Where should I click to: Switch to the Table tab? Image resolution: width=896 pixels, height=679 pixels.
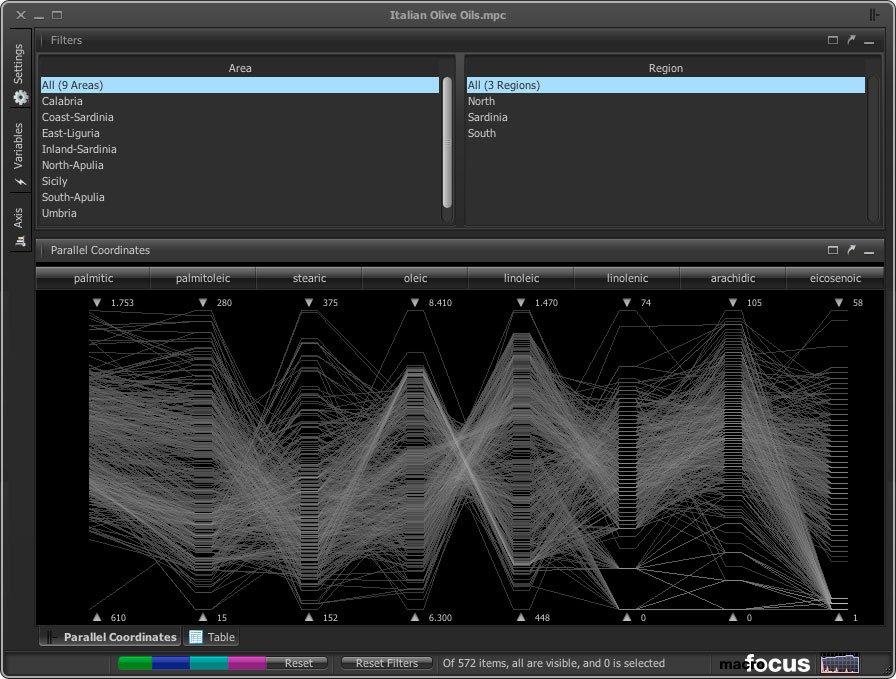click(211, 637)
